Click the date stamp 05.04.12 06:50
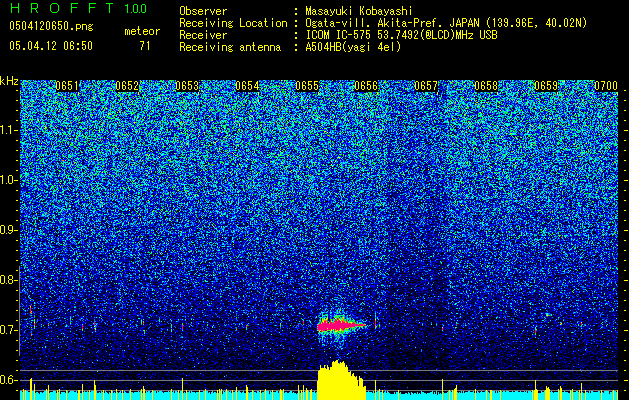 (51, 46)
